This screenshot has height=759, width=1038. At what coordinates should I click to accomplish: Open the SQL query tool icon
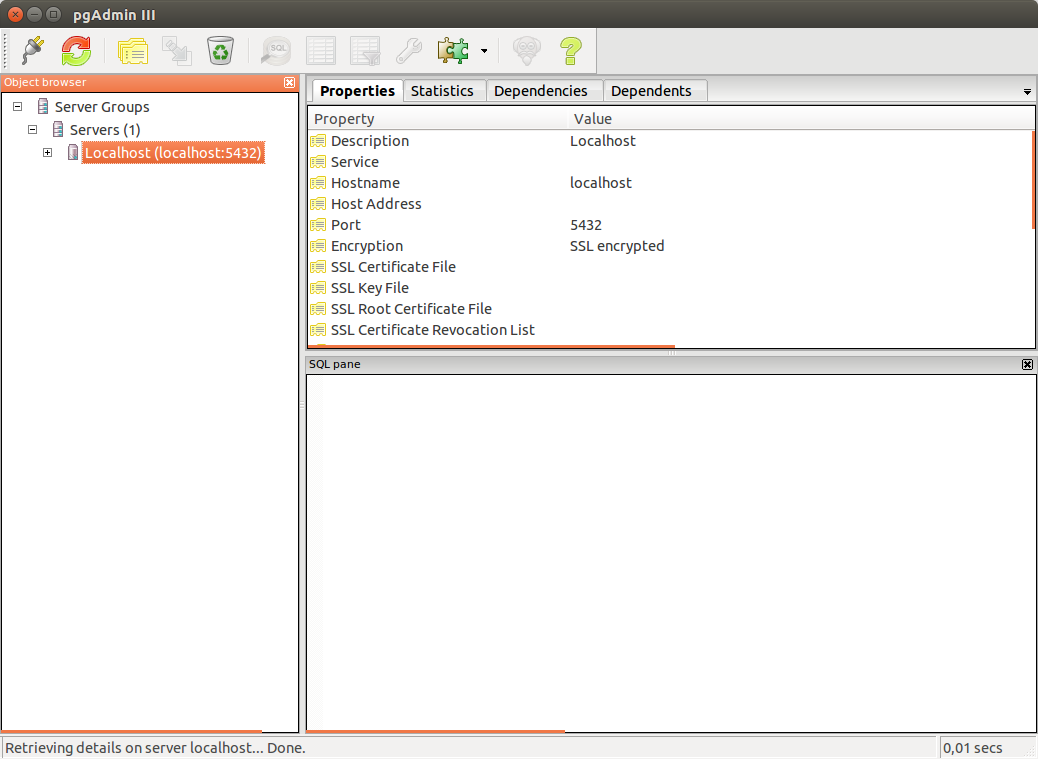277,51
